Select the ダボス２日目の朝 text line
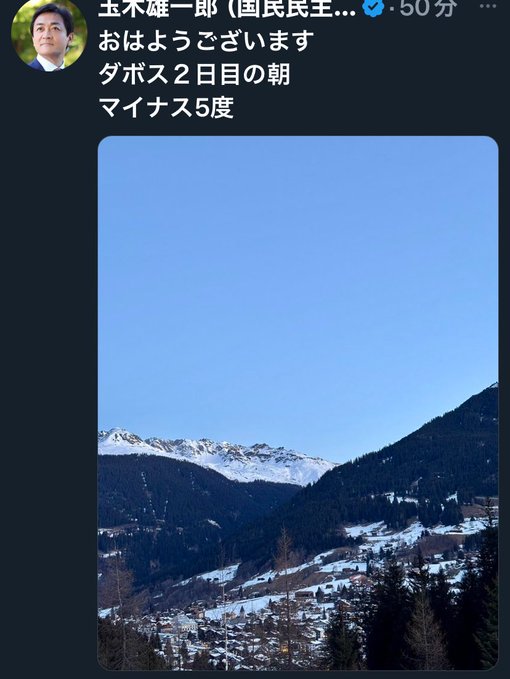This screenshot has height=679, width=510. 194,74
